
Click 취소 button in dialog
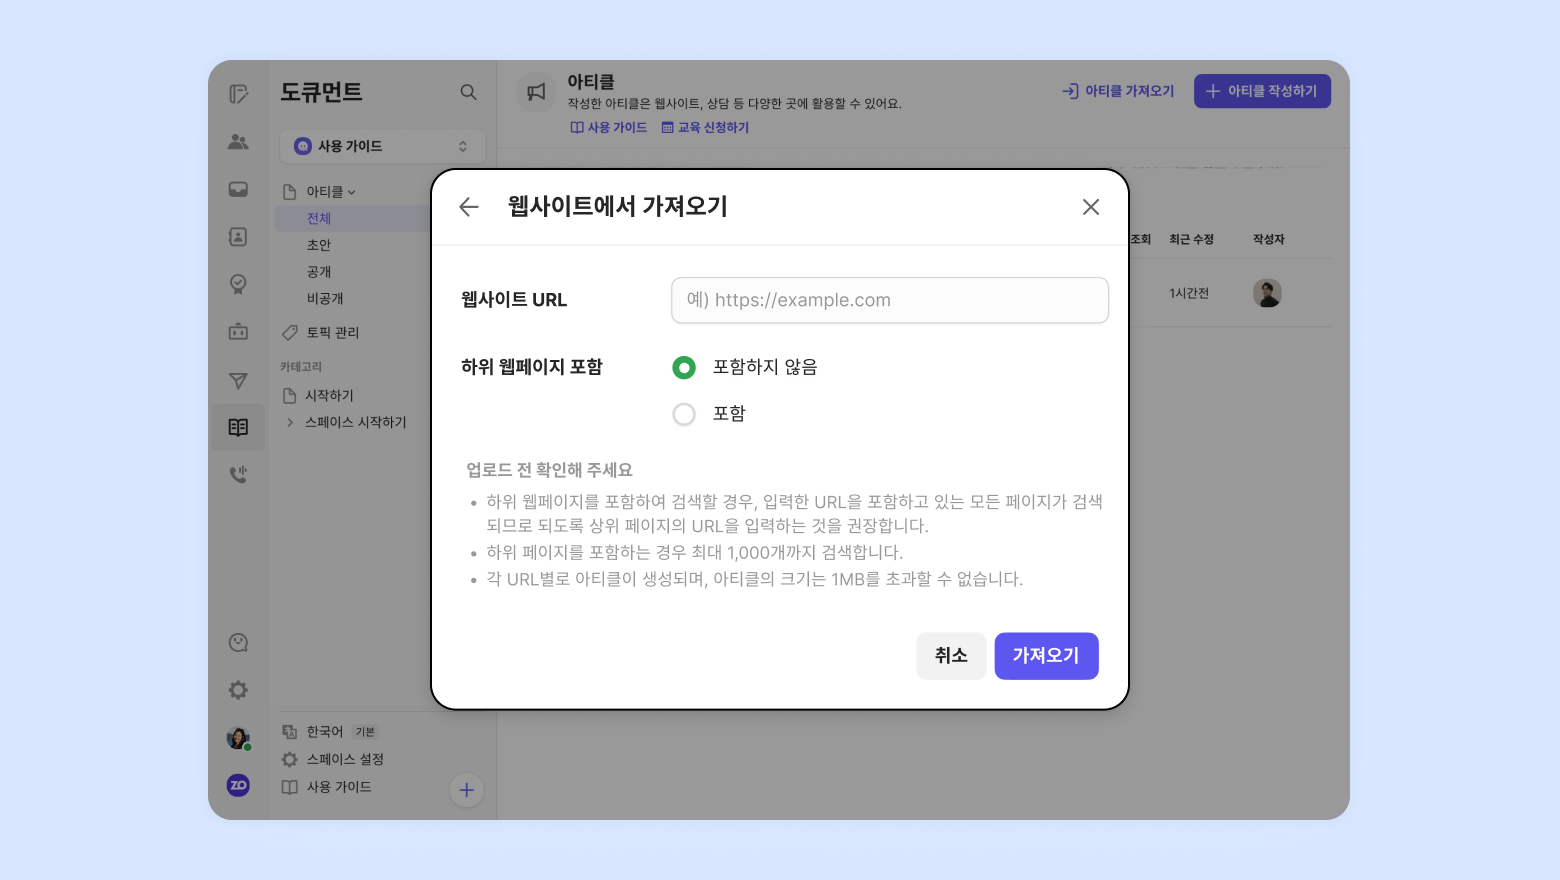[x=951, y=656]
